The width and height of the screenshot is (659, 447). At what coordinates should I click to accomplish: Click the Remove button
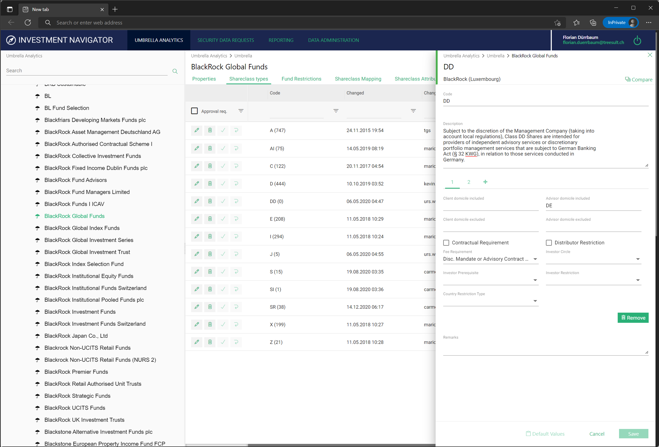(x=633, y=318)
